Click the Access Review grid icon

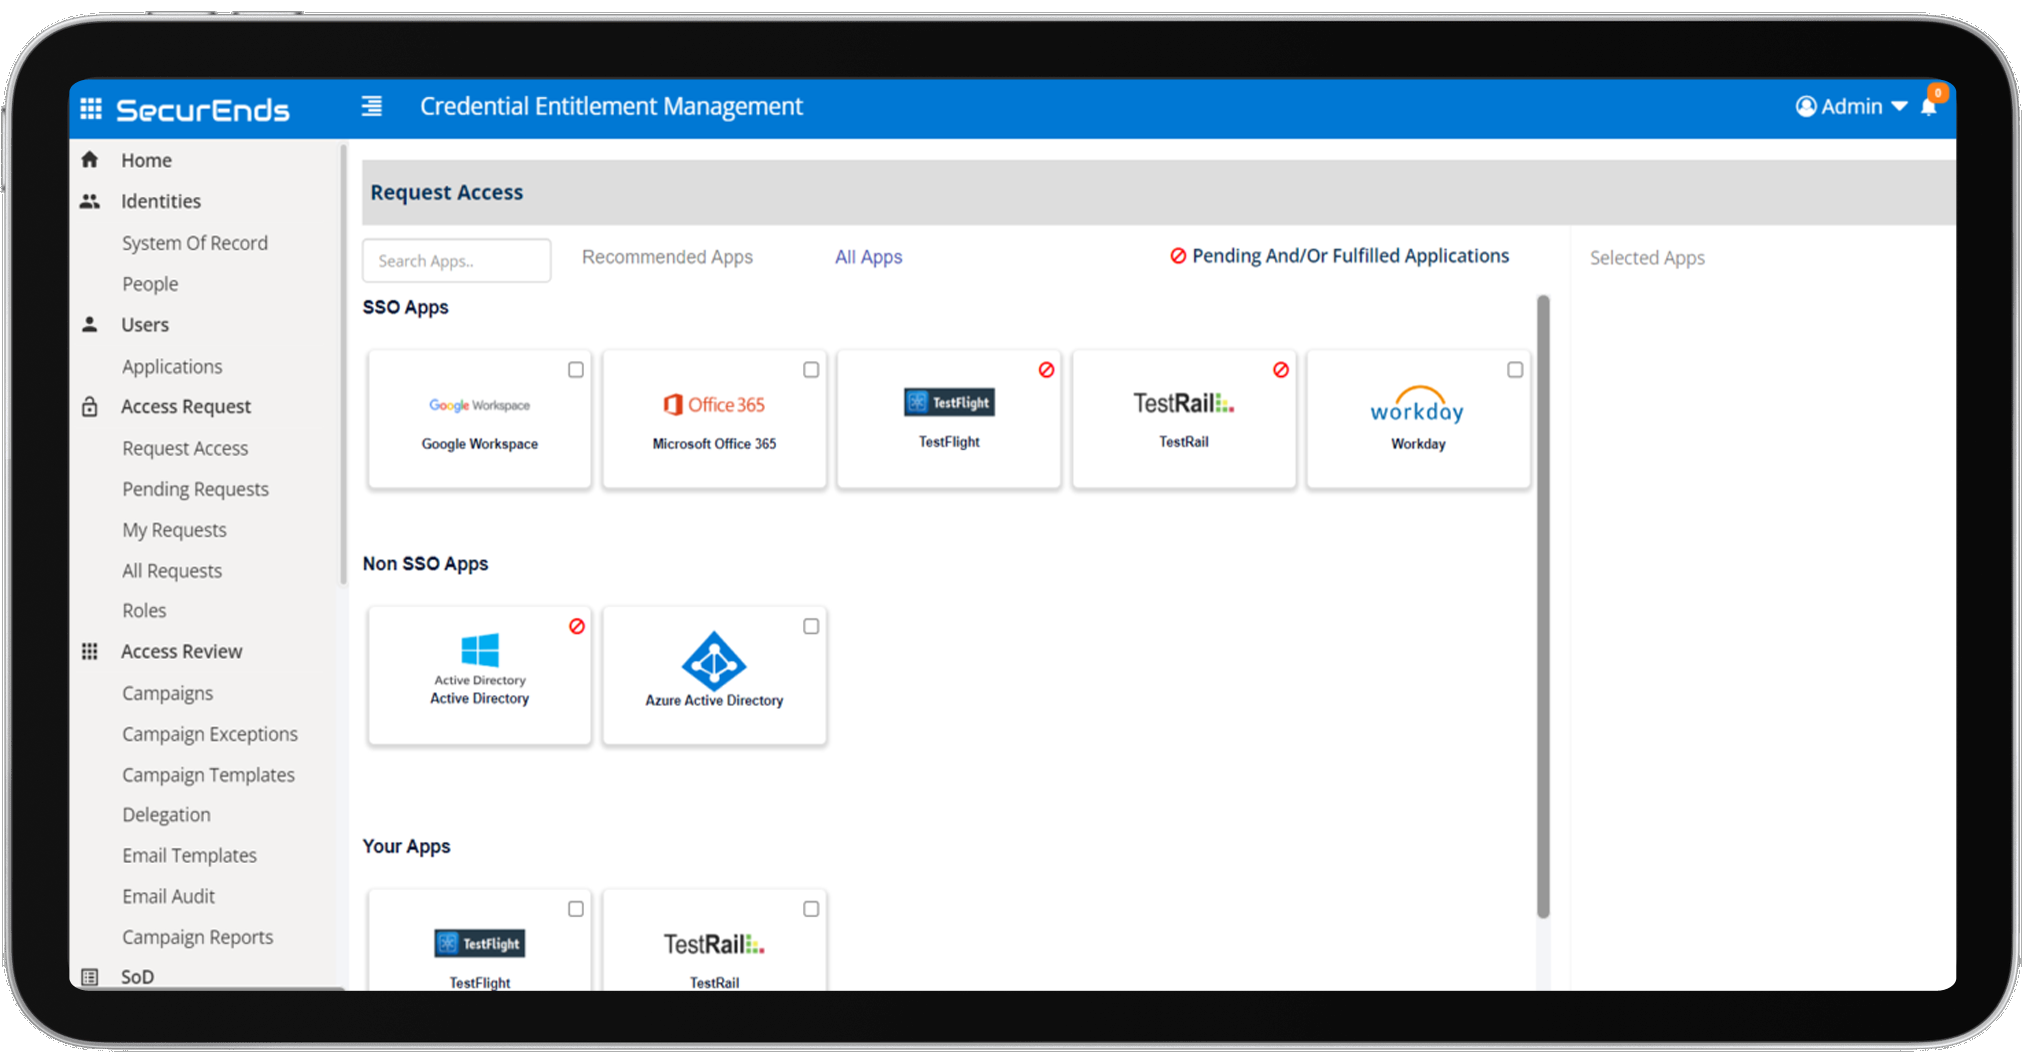[90, 652]
